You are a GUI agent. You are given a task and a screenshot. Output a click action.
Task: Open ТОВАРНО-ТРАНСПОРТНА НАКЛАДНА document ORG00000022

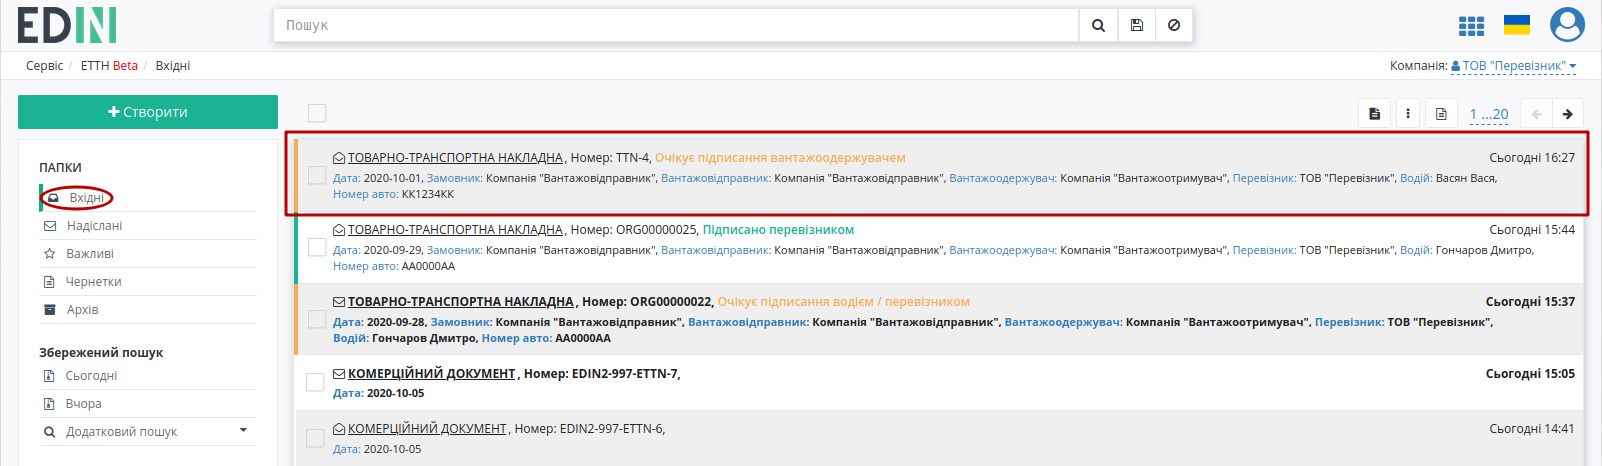(461, 302)
